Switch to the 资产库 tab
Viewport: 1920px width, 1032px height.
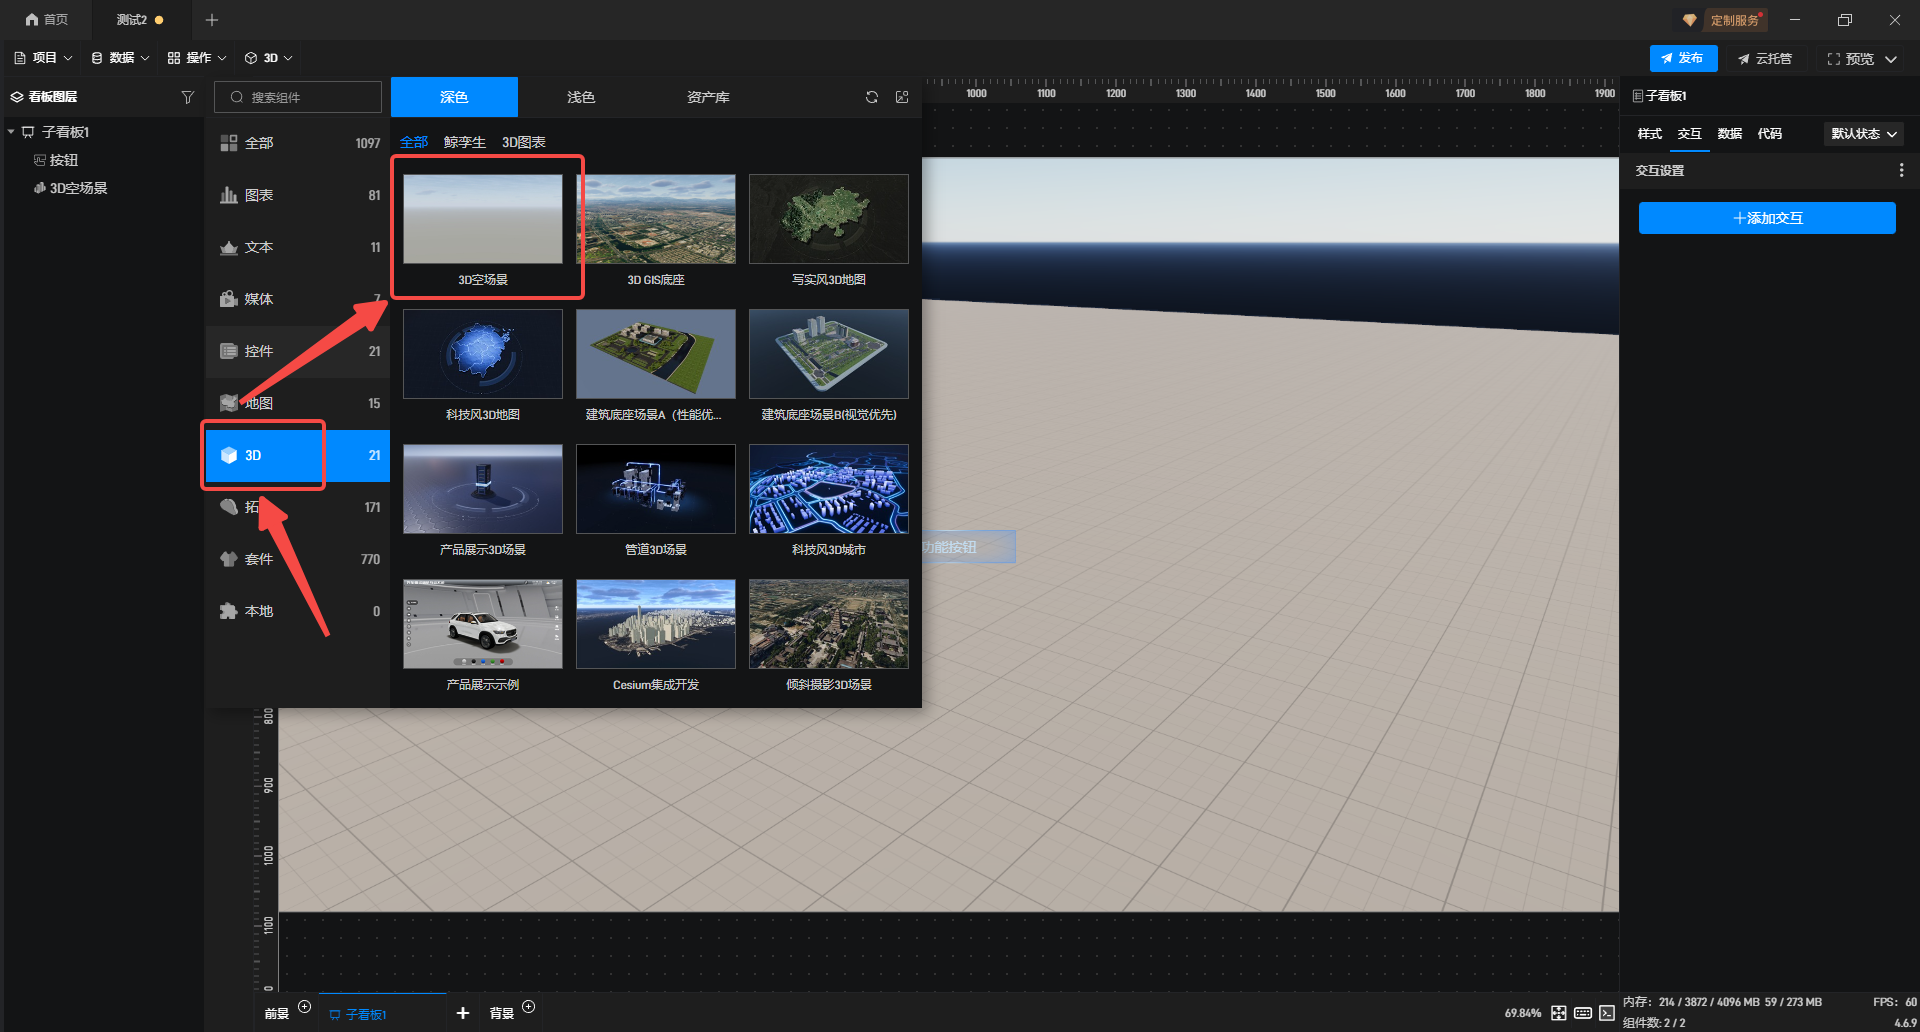(x=708, y=97)
